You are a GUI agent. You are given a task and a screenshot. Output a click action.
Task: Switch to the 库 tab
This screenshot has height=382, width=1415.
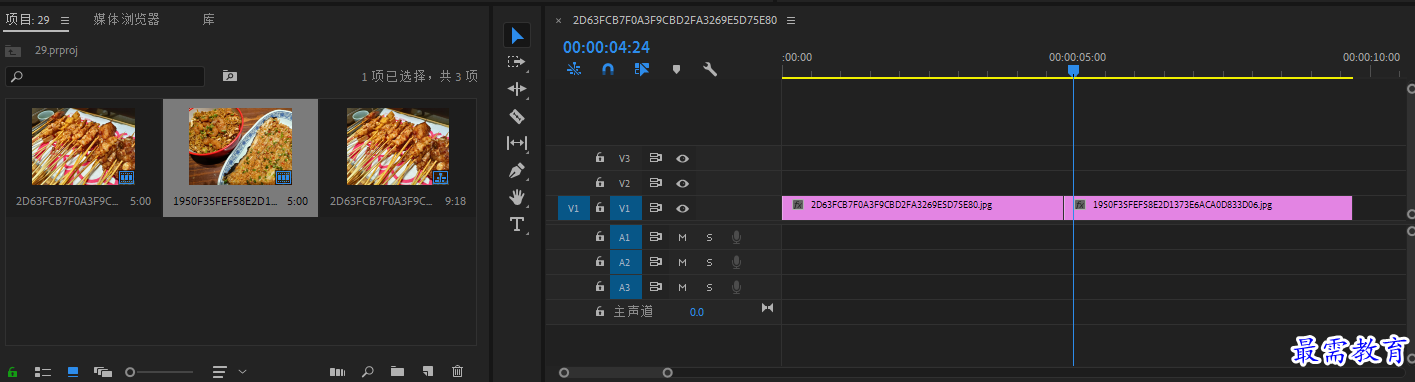click(208, 20)
